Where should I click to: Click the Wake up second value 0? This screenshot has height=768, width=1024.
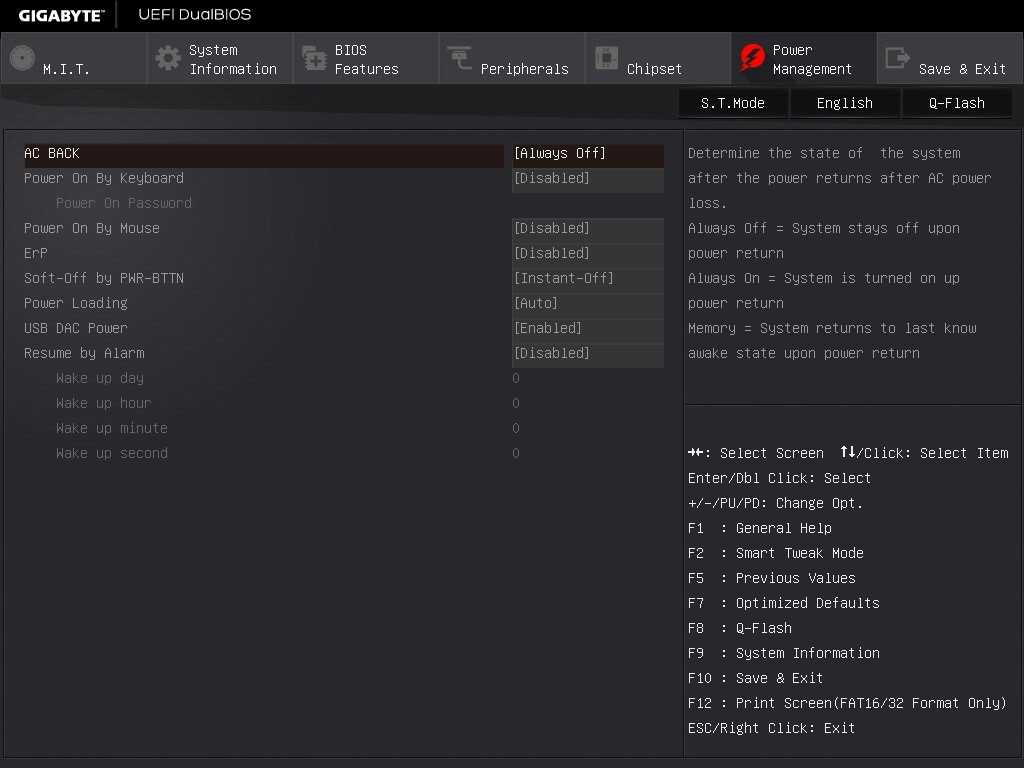coord(516,453)
